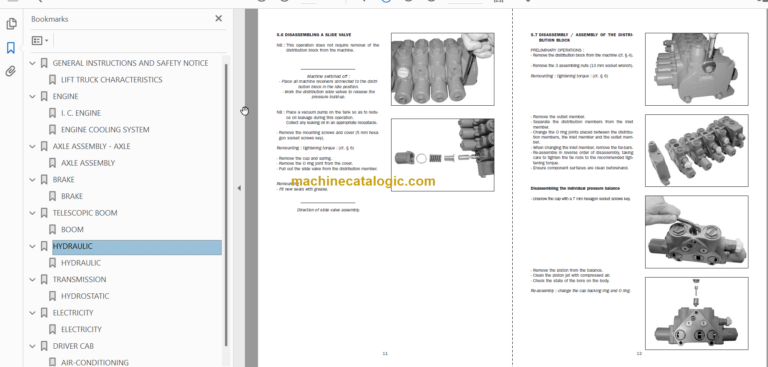768x367 pixels.
Task: Collapse the TRANSMISSION bookmark group
Action: (33, 280)
